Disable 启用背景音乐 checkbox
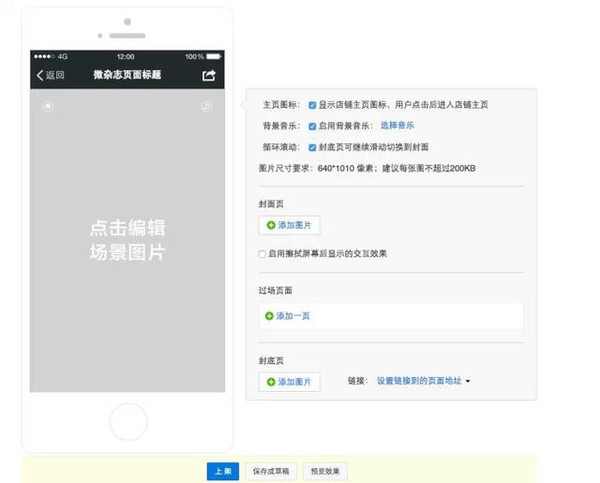The image size is (600, 483). [x=312, y=126]
